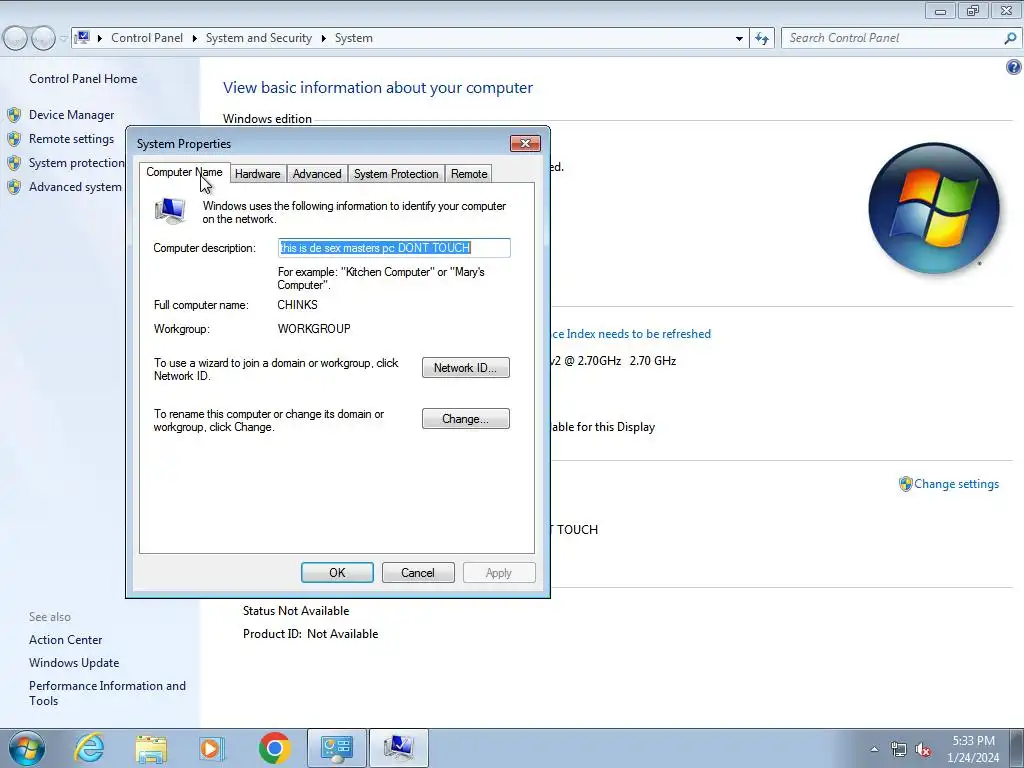
Task: Open Performance Information and Tools link
Action: tap(107, 693)
